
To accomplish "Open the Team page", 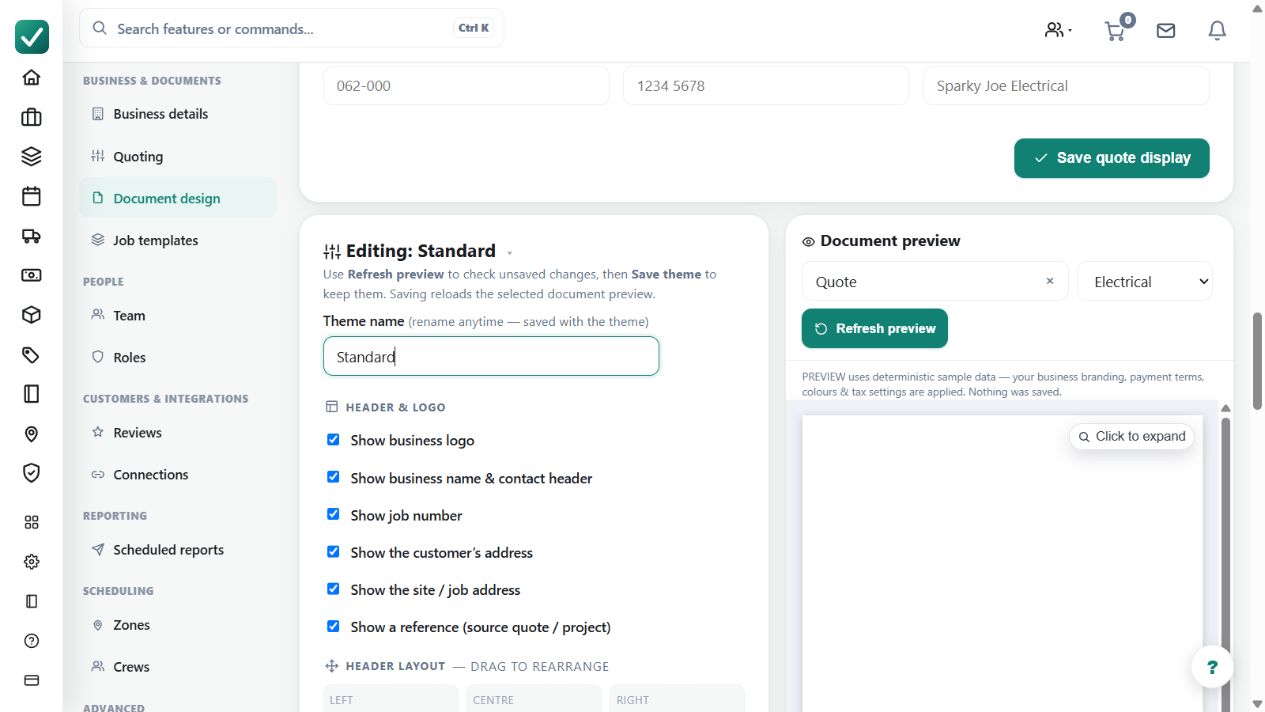I will pos(178,315).
